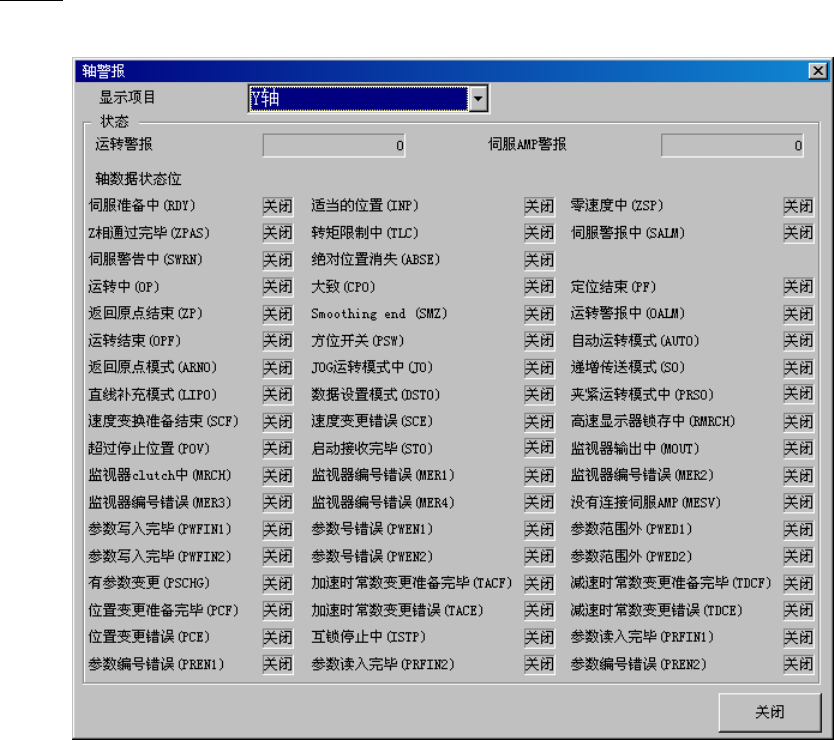
Task: Click the 关闭 indicator for 转矩限制中 (TLC)
Action: [x=539, y=233]
